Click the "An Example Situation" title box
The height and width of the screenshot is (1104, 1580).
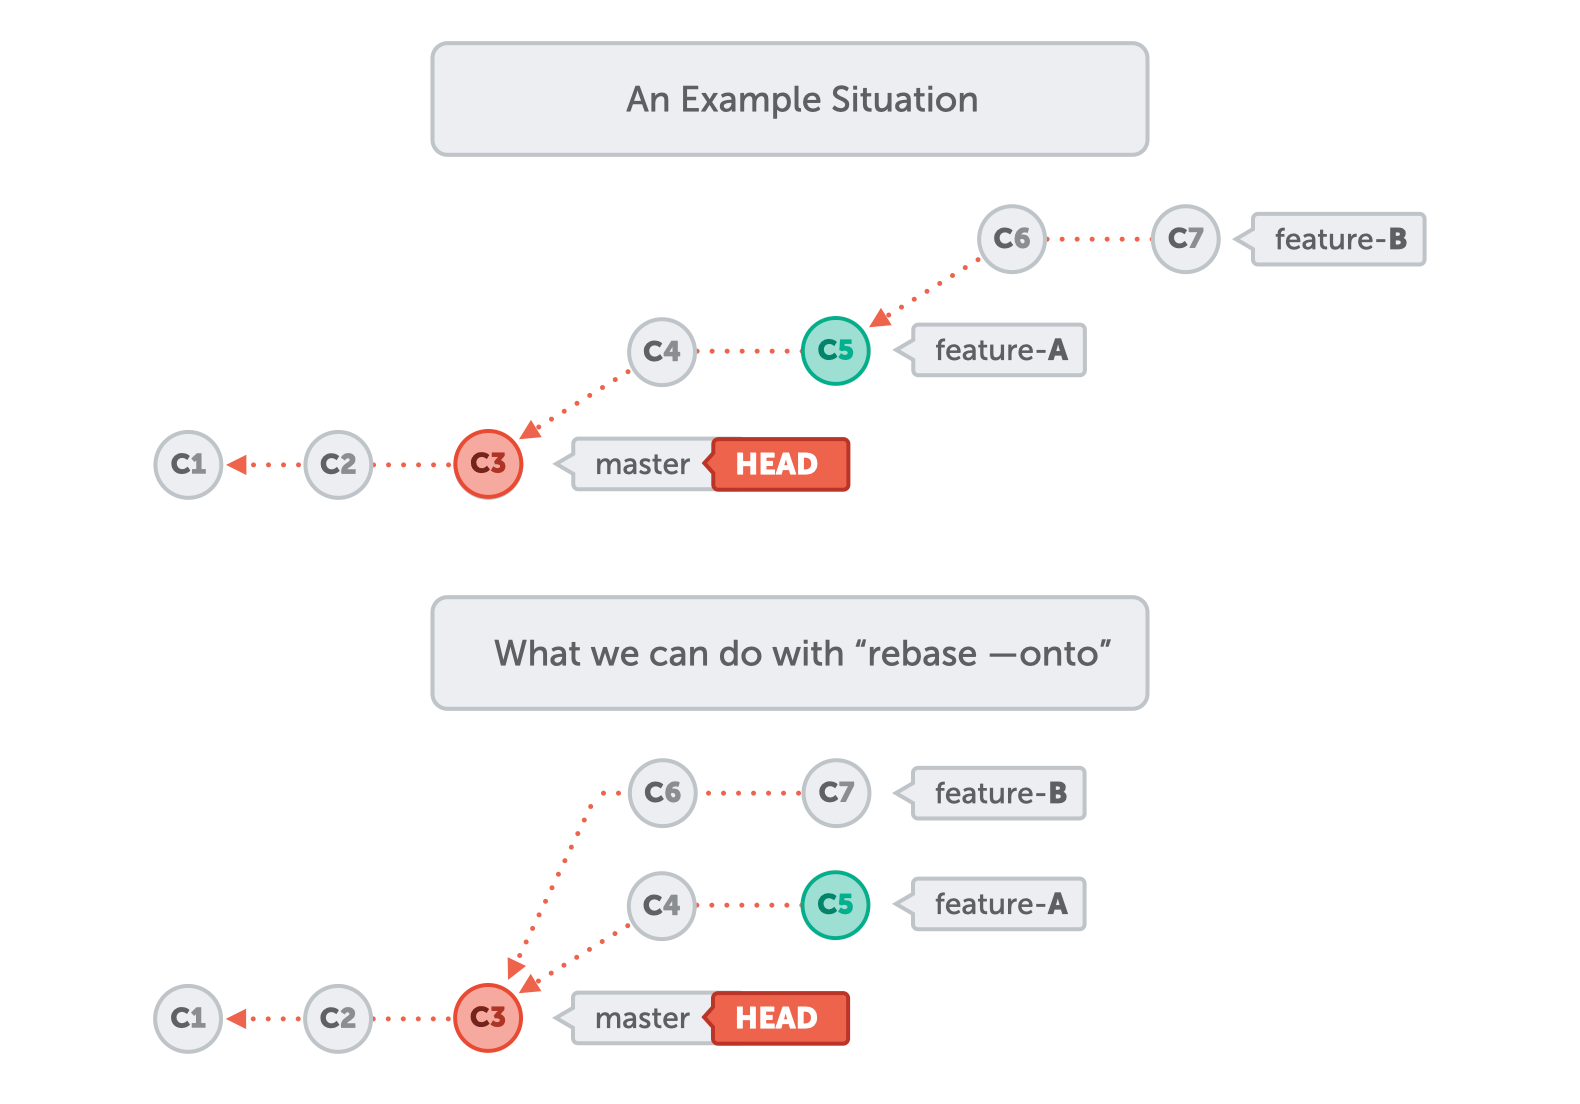click(x=789, y=100)
